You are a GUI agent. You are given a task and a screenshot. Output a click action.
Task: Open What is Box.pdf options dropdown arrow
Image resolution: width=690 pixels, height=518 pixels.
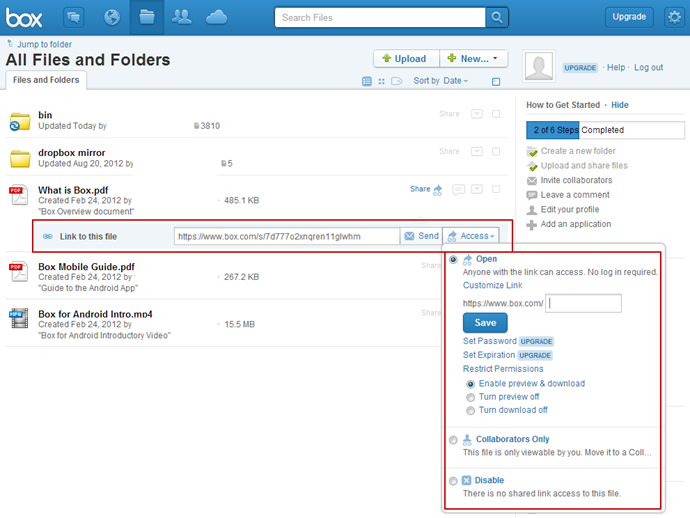pos(477,189)
